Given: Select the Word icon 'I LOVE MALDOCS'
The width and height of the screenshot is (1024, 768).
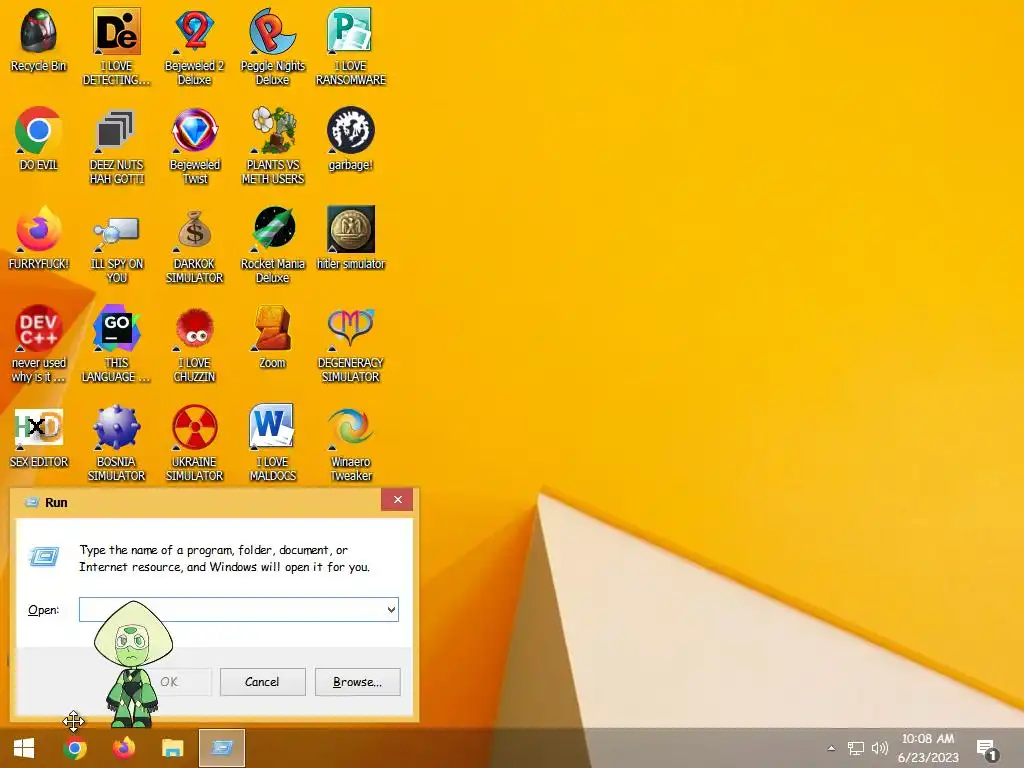Looking at the screenshot, I should coord(273,443).
